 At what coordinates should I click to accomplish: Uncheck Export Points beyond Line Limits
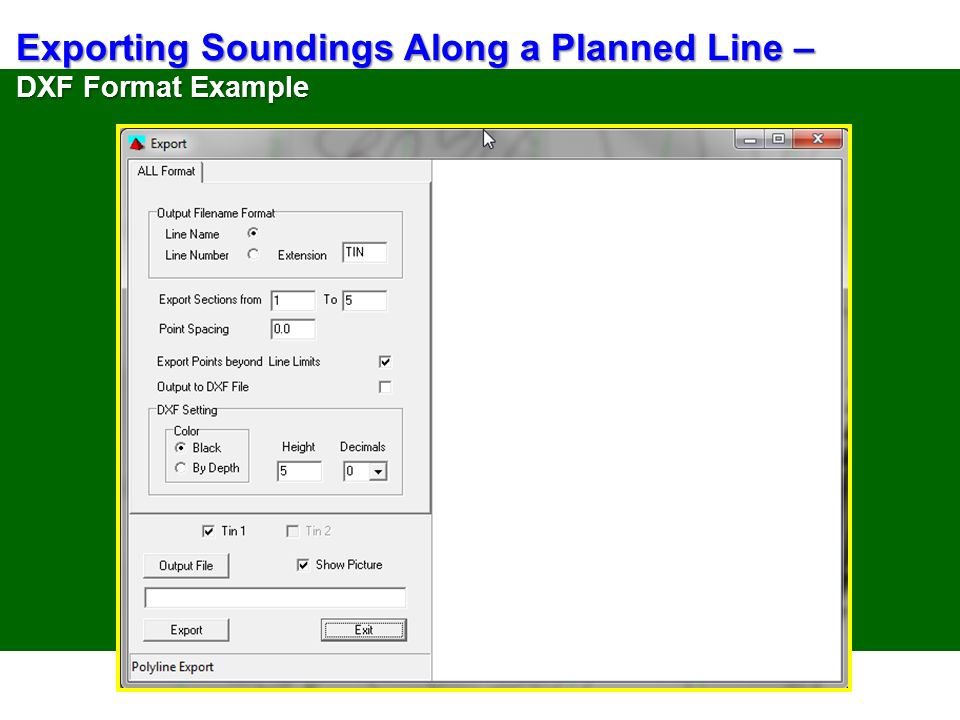(384, 362)
